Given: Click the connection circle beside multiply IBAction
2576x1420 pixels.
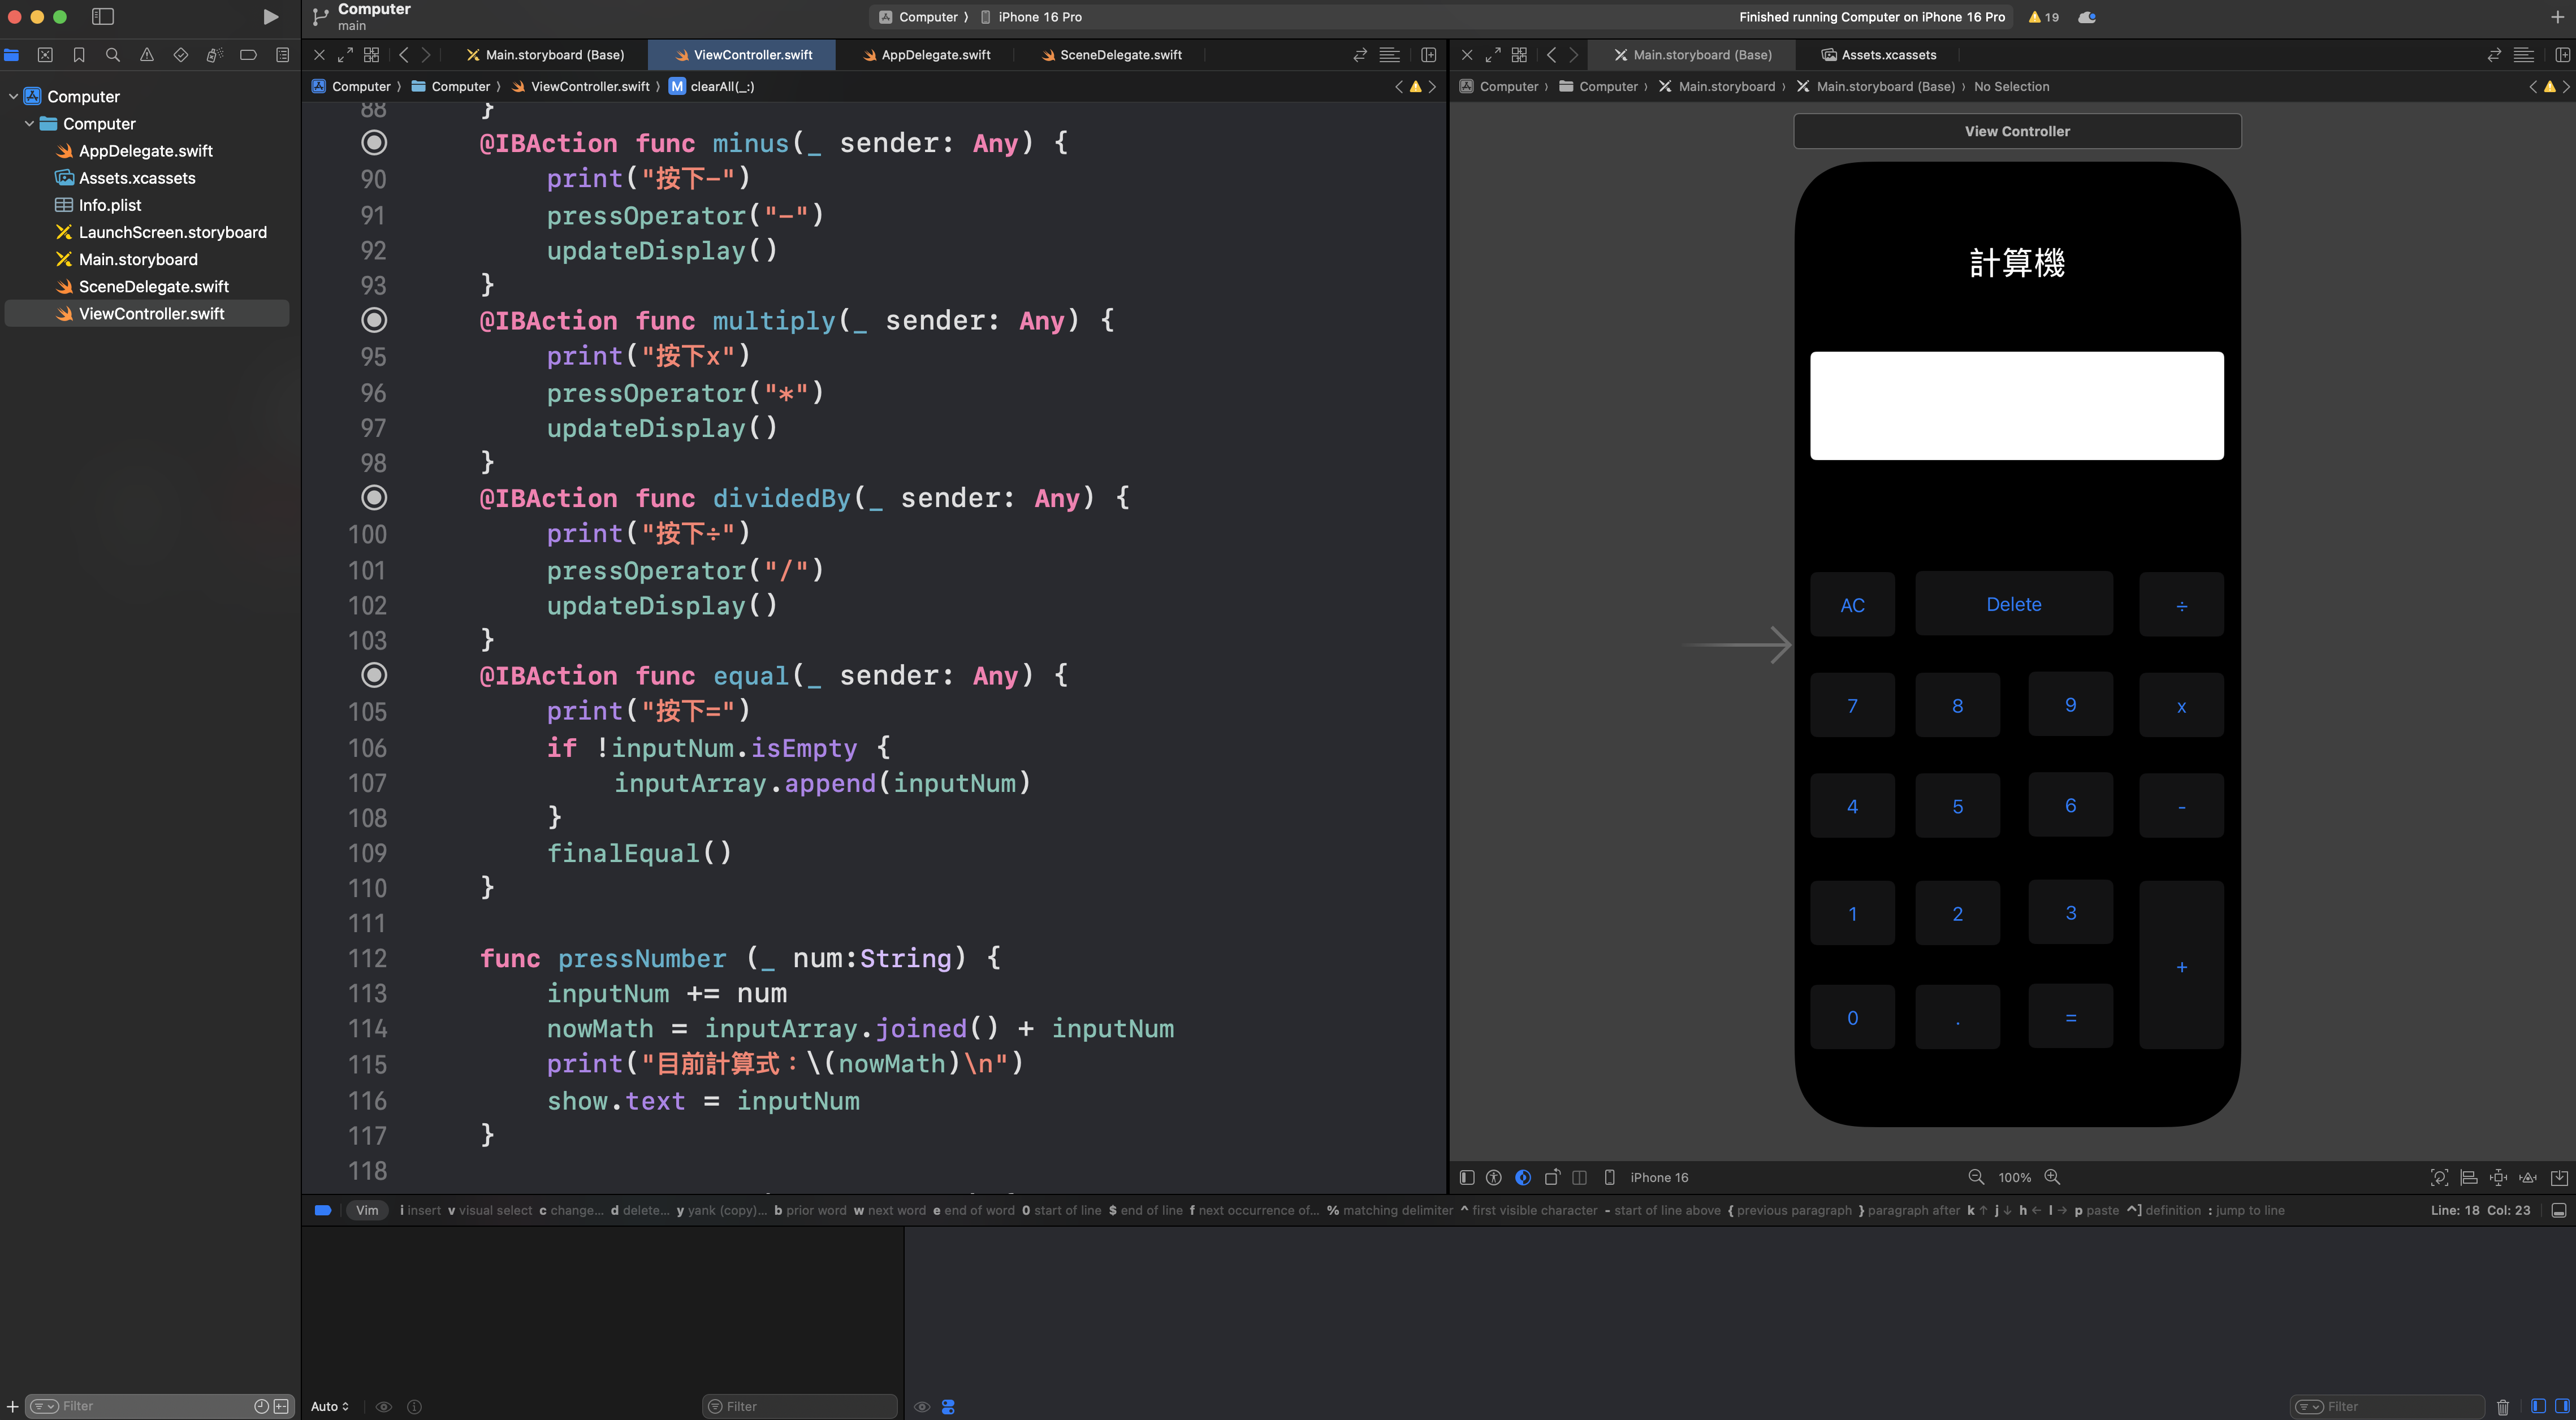Looking at the screenshot, I should click(374, 320).
